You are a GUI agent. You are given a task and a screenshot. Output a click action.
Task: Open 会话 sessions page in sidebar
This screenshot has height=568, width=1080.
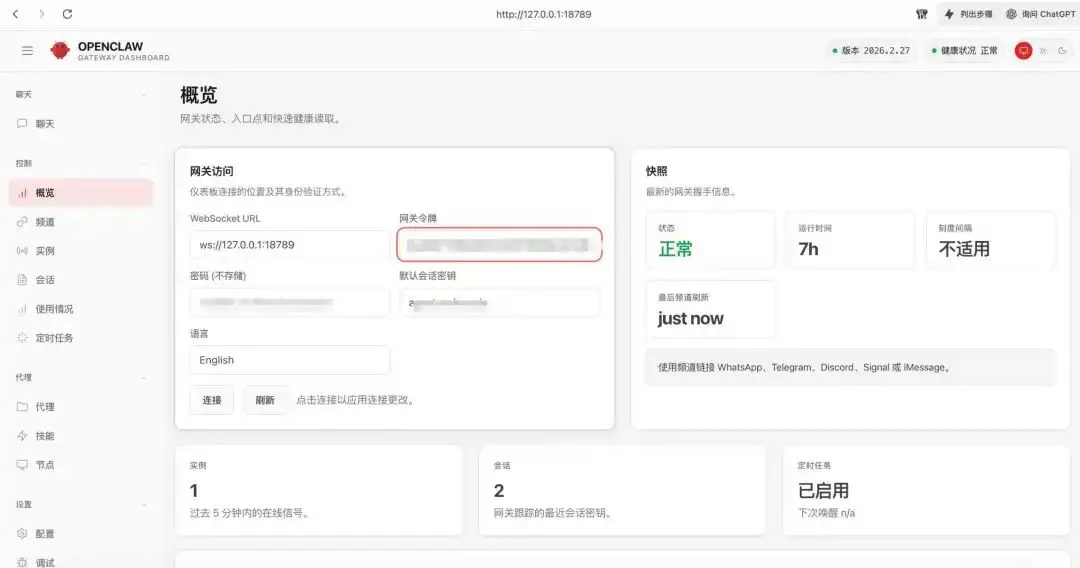81,280
